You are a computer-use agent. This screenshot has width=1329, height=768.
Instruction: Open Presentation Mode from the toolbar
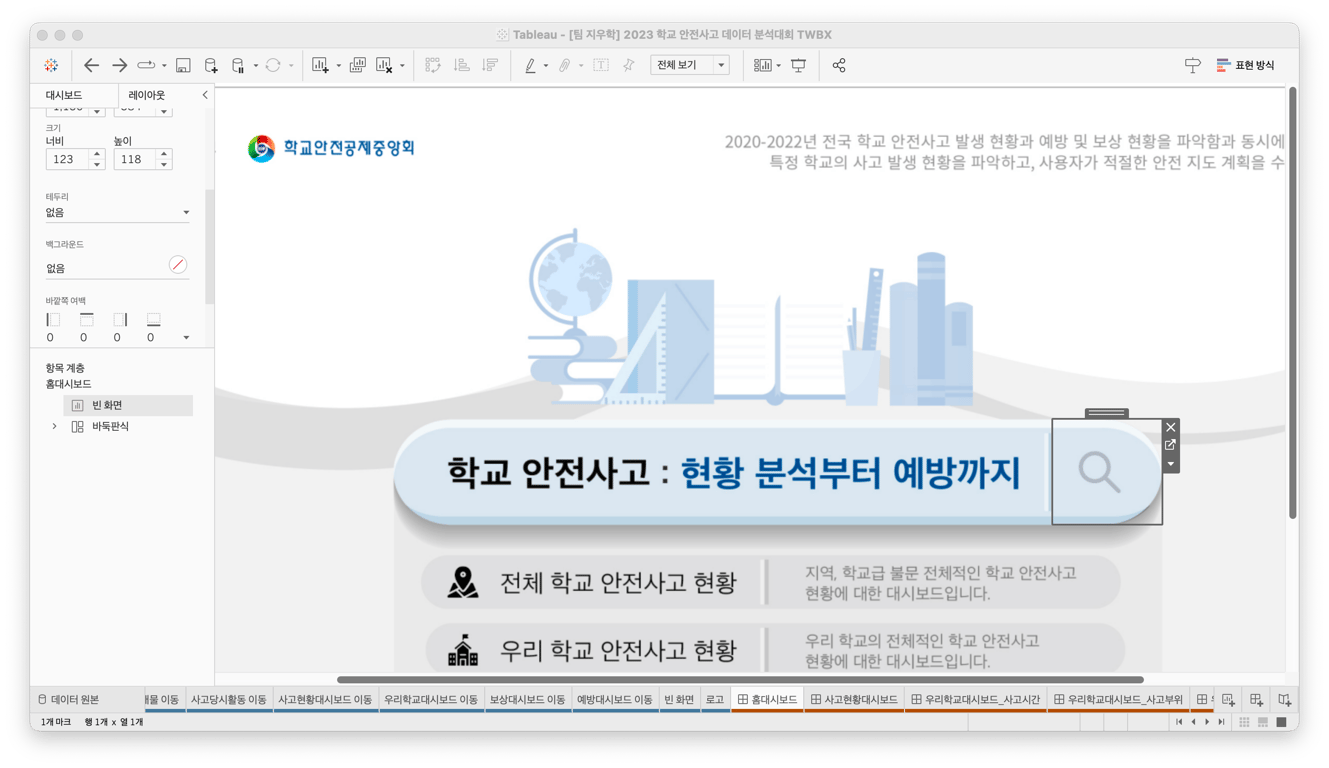[x=799, y=65]
